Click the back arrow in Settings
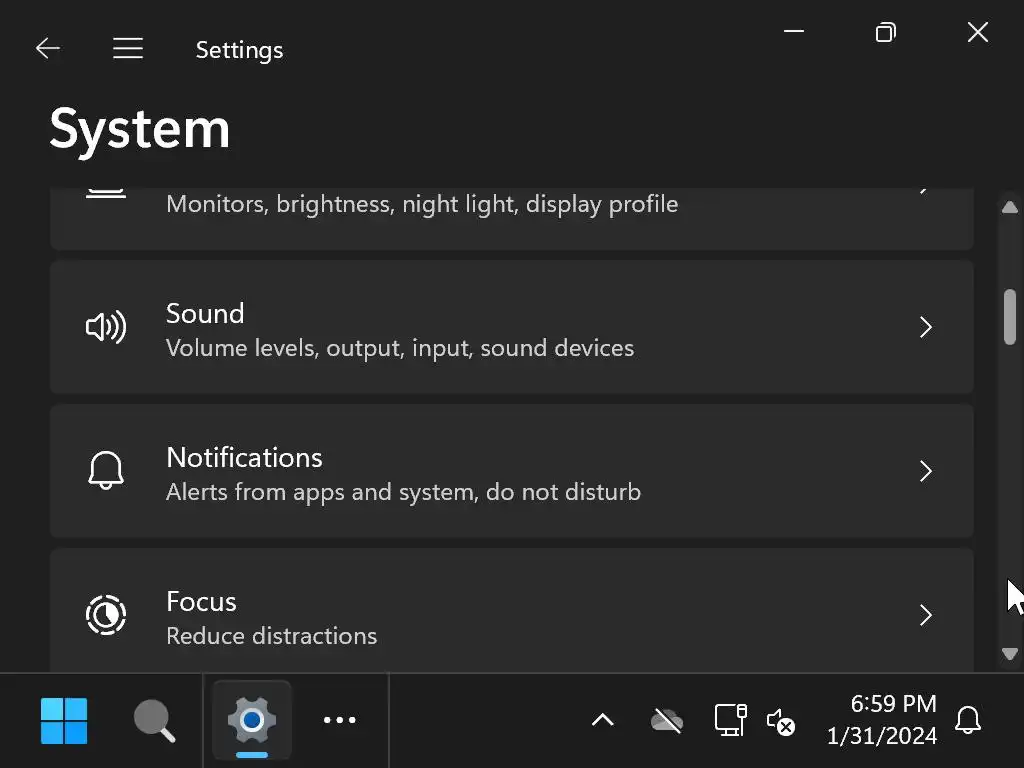 [47, 49]
